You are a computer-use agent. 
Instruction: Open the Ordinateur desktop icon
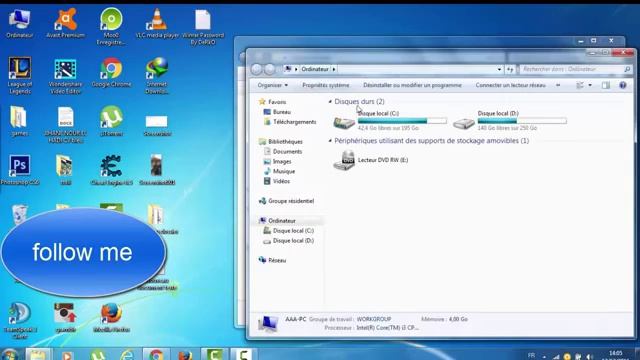(19, 24)
